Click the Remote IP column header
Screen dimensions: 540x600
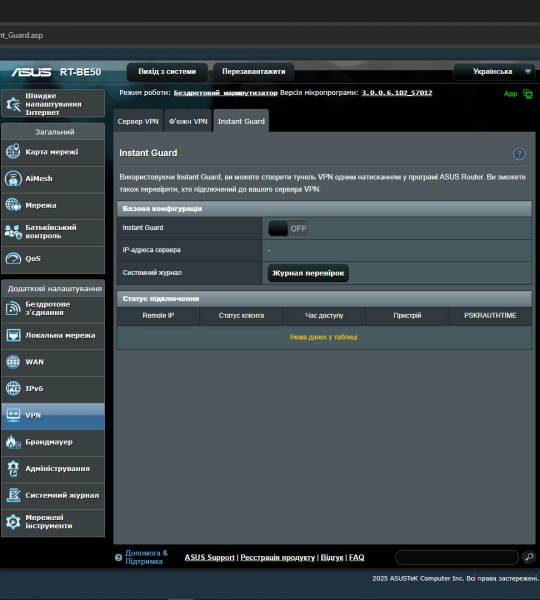[x=158, y=316]
